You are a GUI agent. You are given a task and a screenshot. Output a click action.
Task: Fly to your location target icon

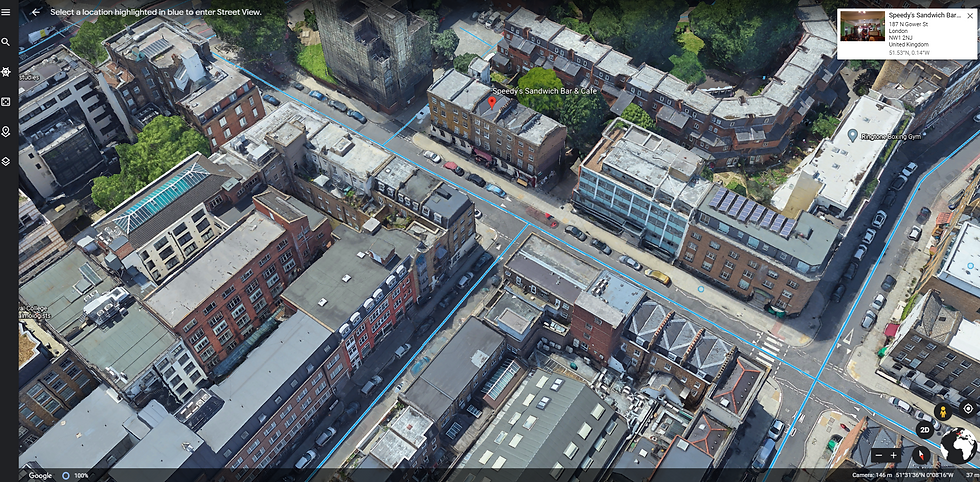pyautogui.click(x=969, y=409)
